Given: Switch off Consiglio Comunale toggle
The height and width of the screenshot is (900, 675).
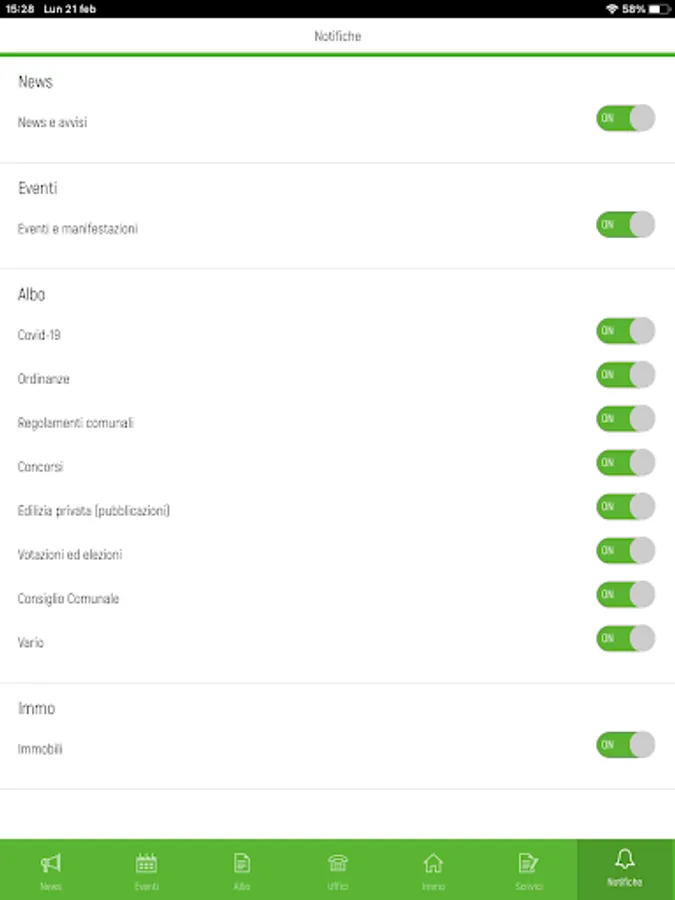Looking at the screenshot, I should [x=625, y=595].
